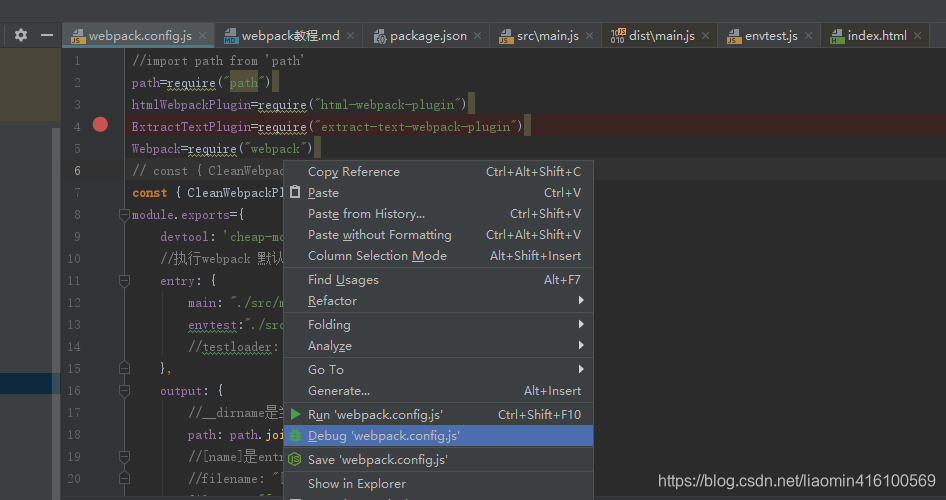Toggle Column Selection Mode
The height and width of the screenshot is (500, 946).
439,256
